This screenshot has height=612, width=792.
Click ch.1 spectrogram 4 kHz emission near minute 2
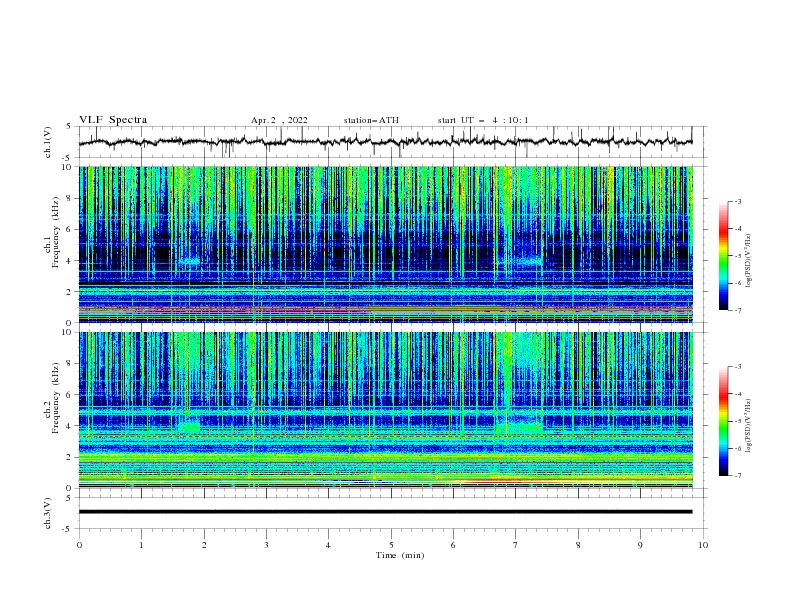189,261
